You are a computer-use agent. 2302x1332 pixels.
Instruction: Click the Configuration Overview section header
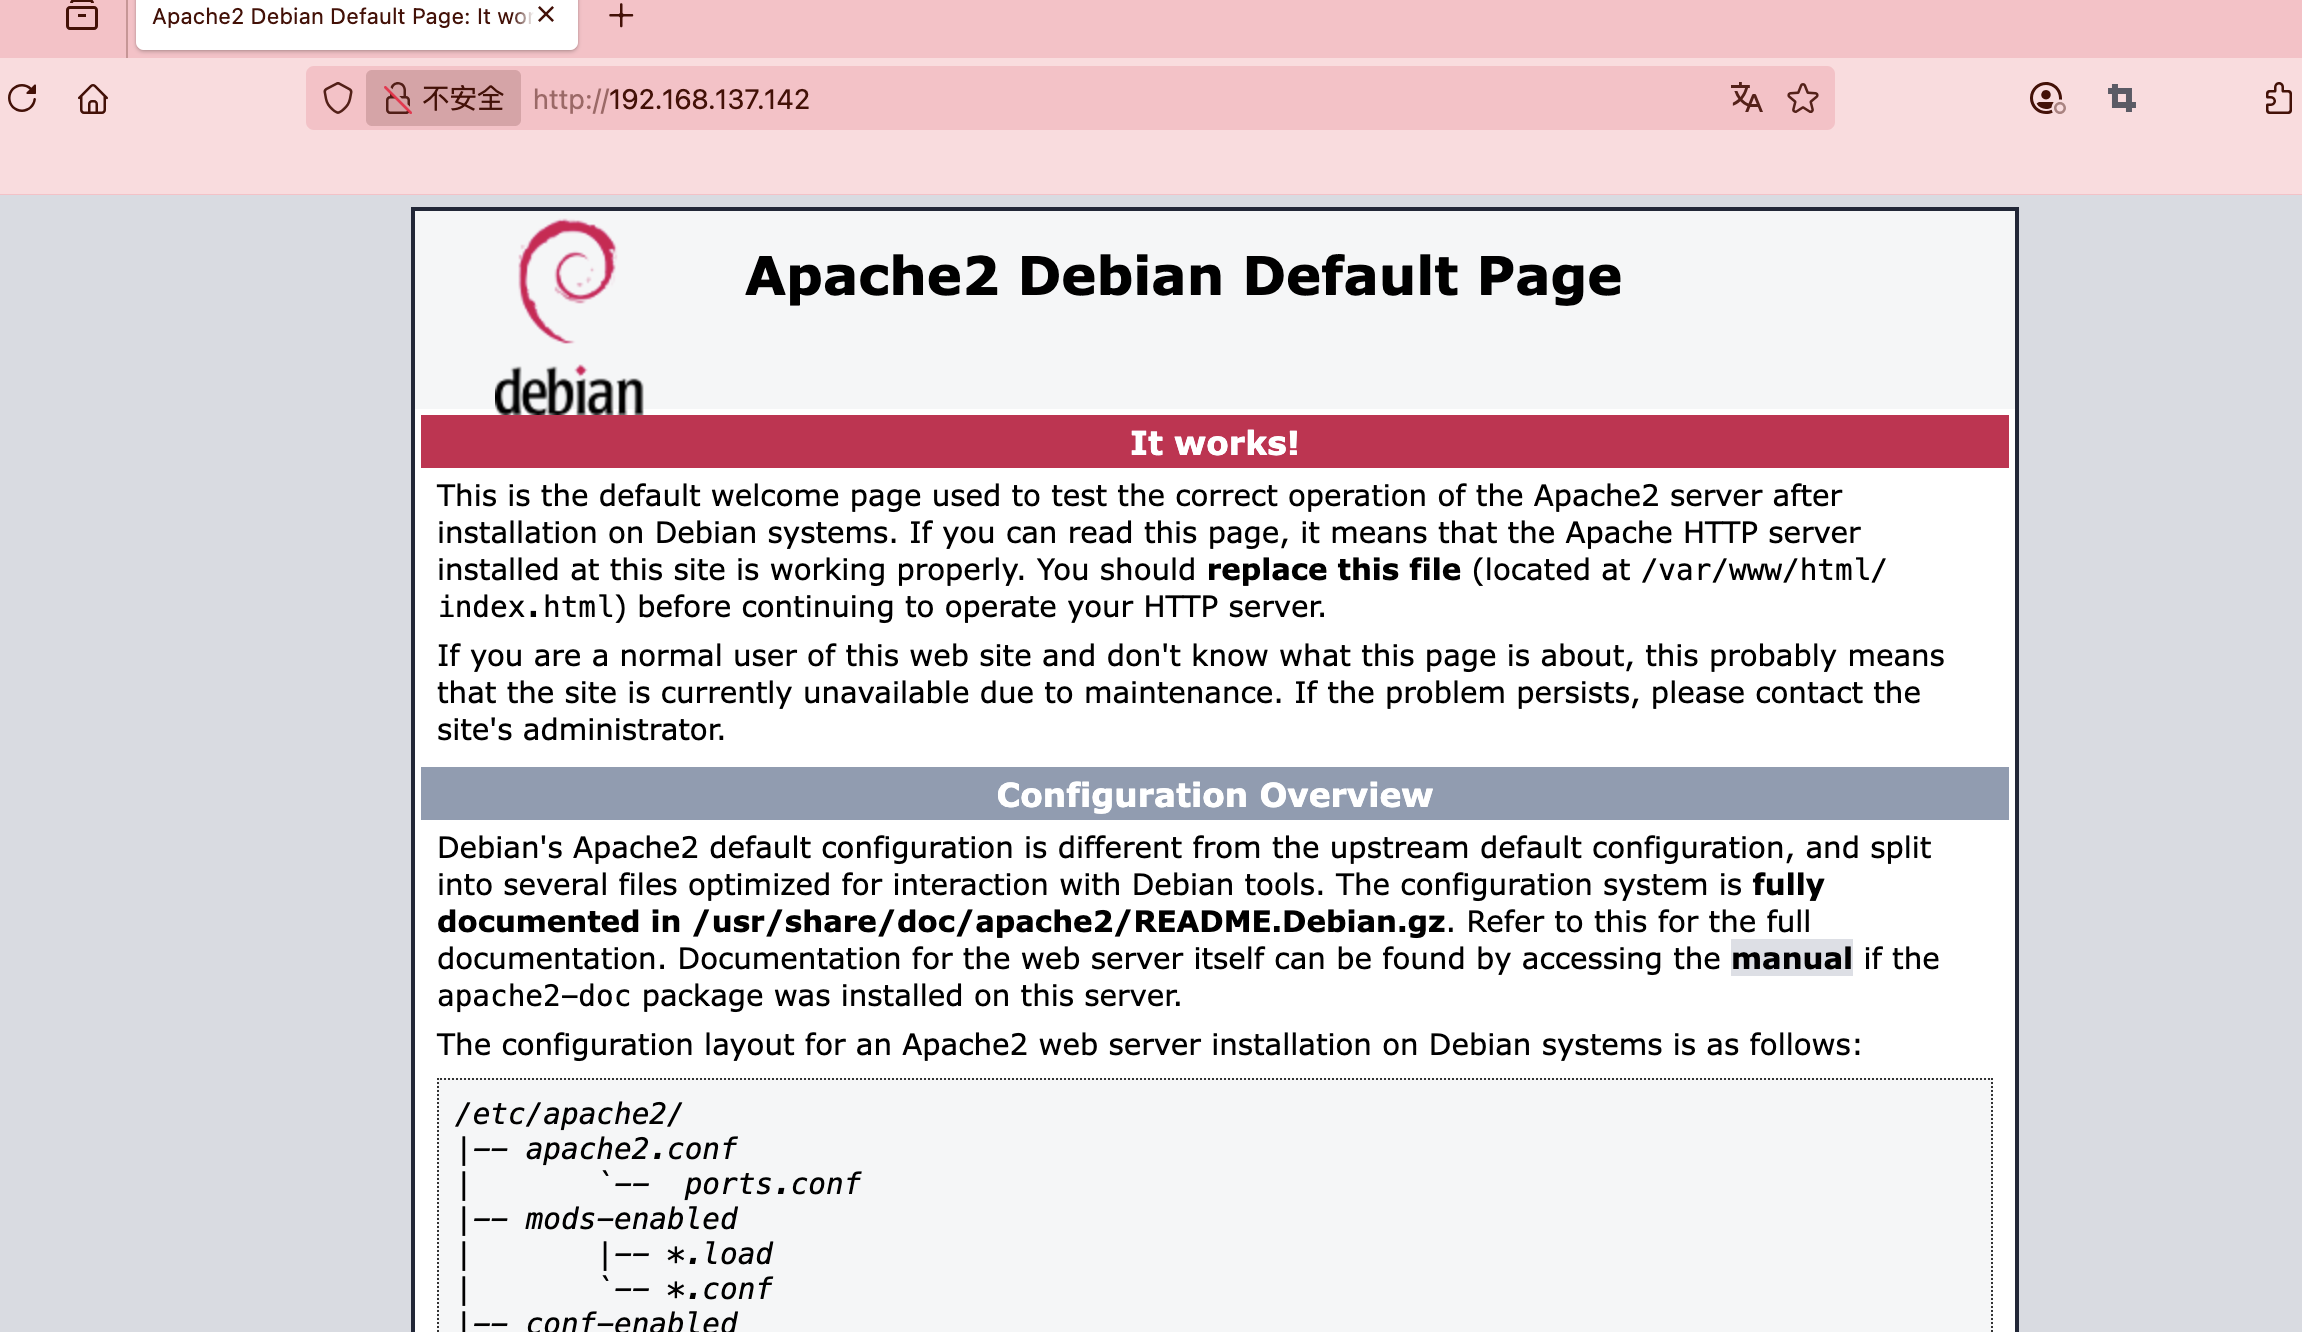click(1214, 794)
